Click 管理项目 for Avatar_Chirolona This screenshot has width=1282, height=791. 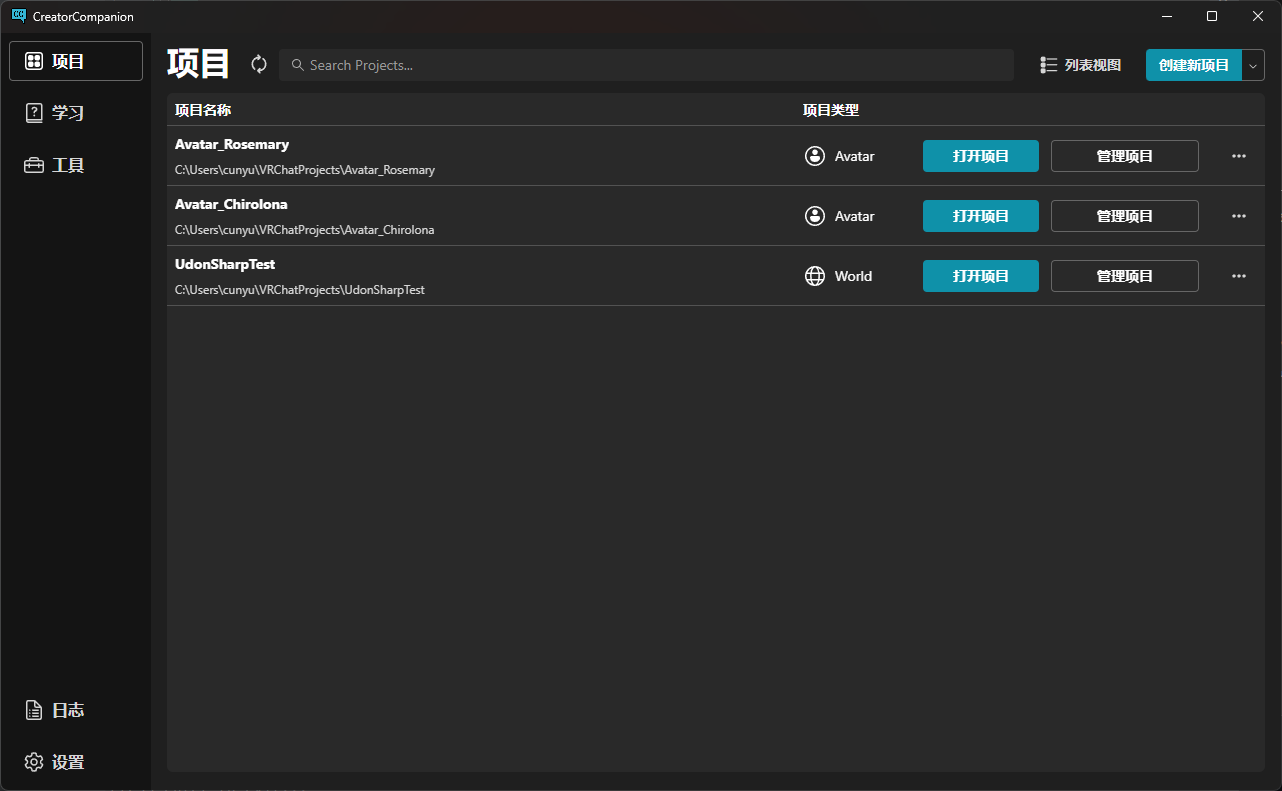coord(1124,216)
